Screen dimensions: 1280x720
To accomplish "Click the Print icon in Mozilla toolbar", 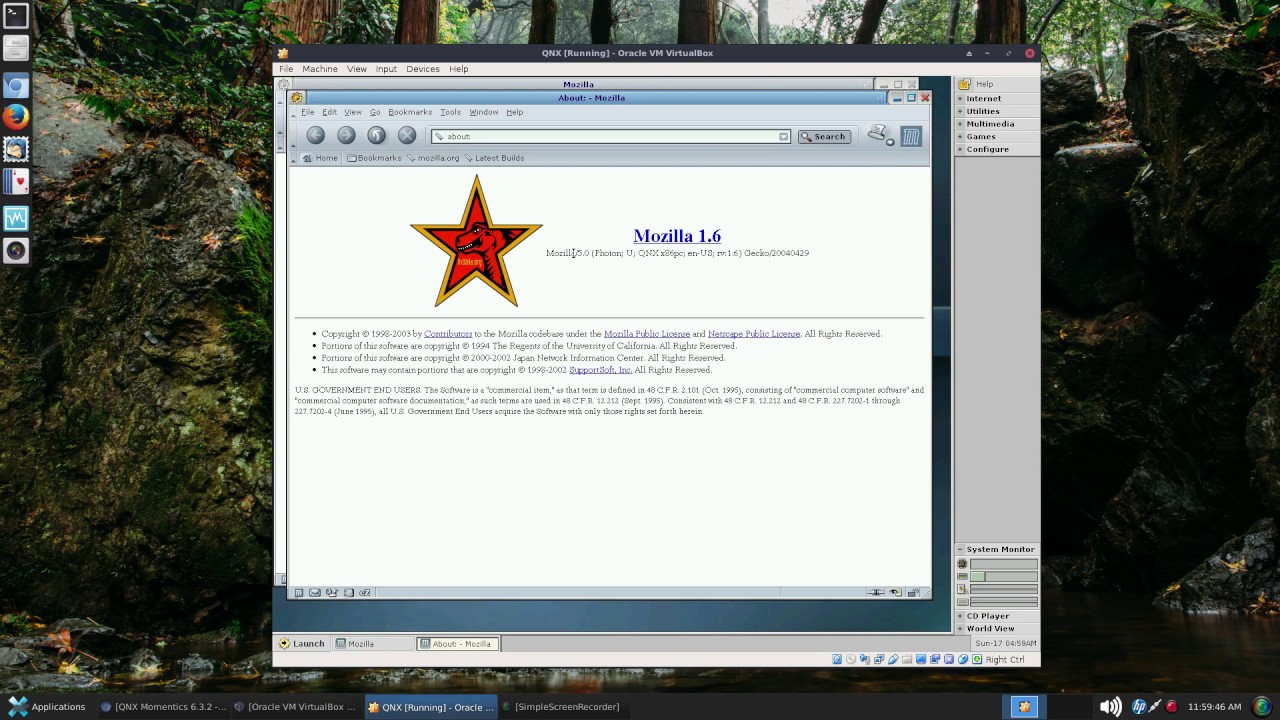I will pos(878,134).
